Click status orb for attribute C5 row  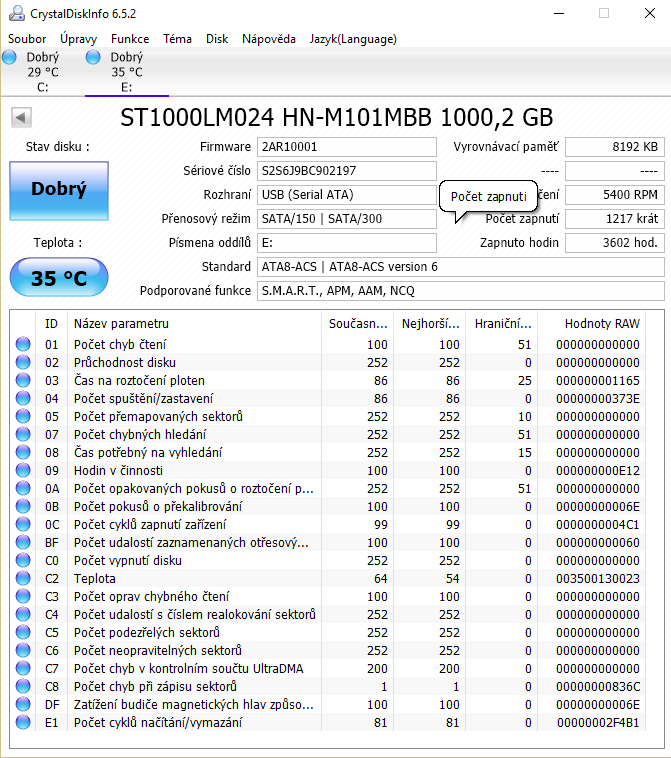(x=23, y=632)
